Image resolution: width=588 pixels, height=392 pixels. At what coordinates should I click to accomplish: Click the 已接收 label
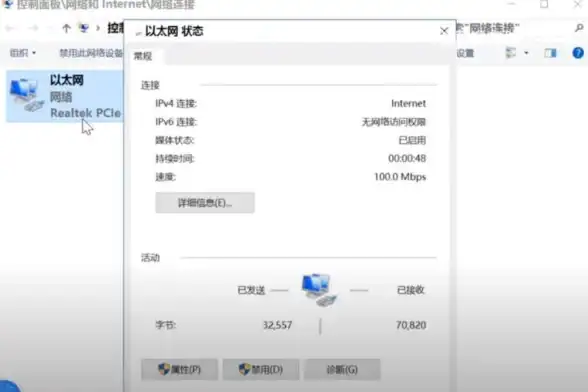coord(411,290)
